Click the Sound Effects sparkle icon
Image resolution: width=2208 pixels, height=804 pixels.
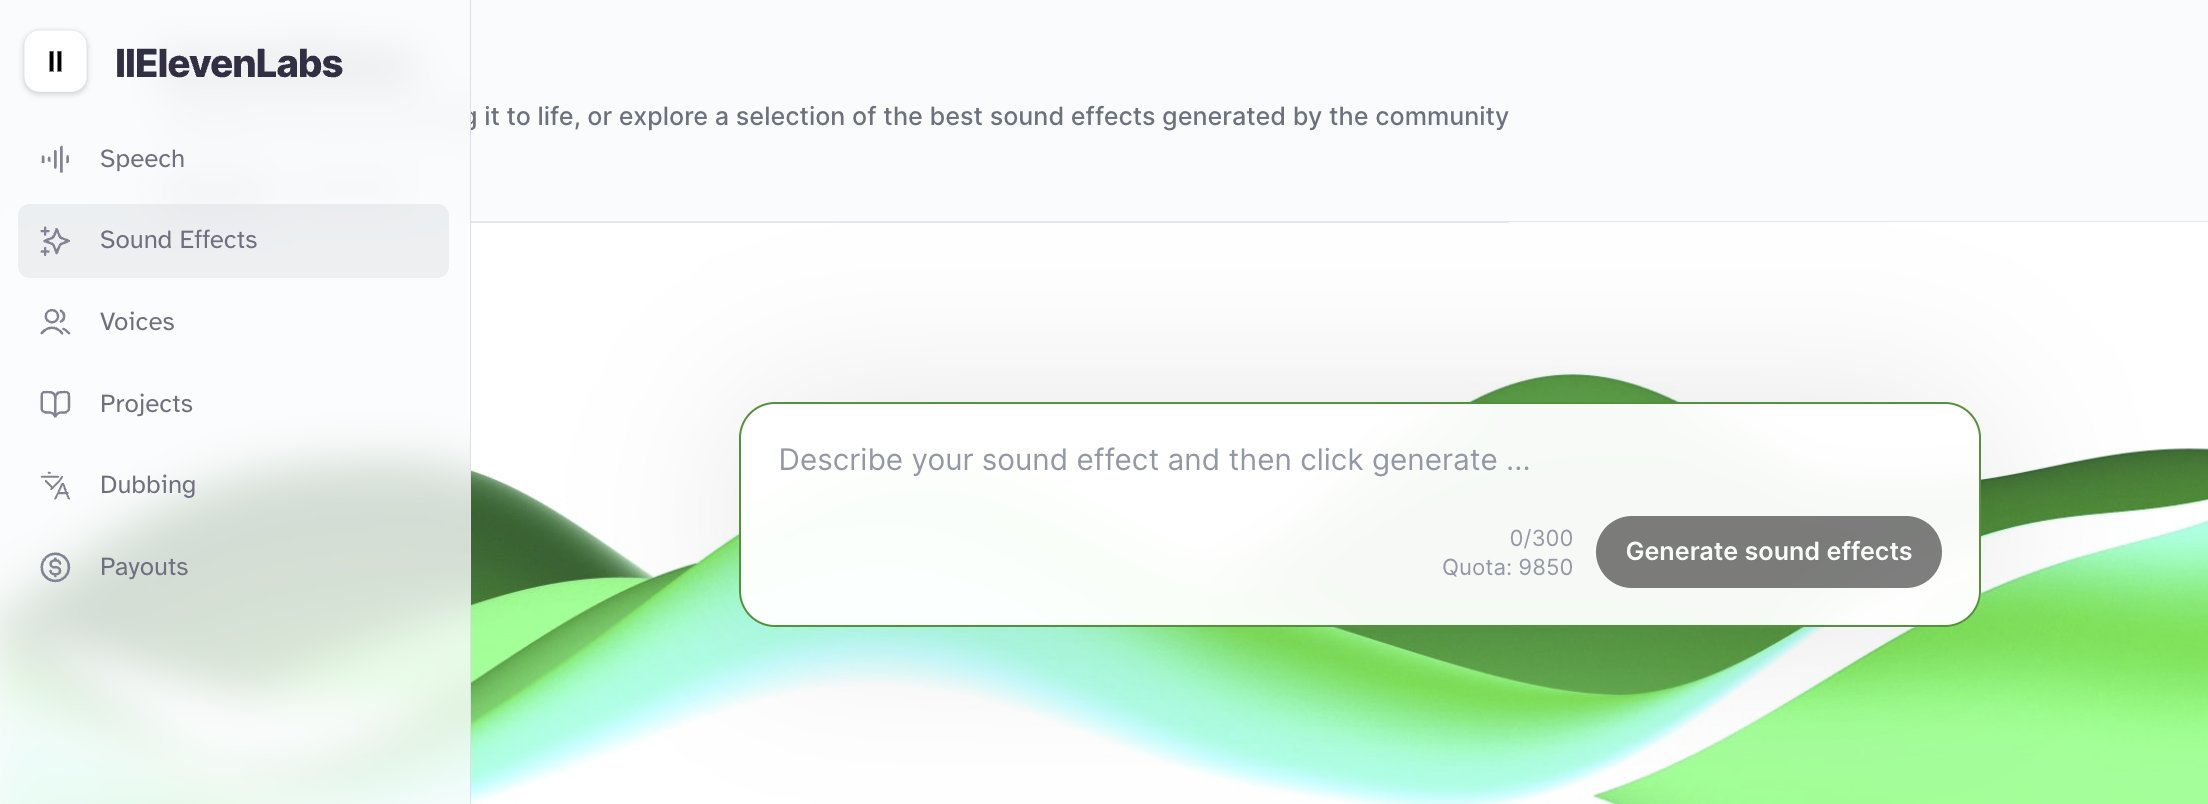tap(55, 240)
